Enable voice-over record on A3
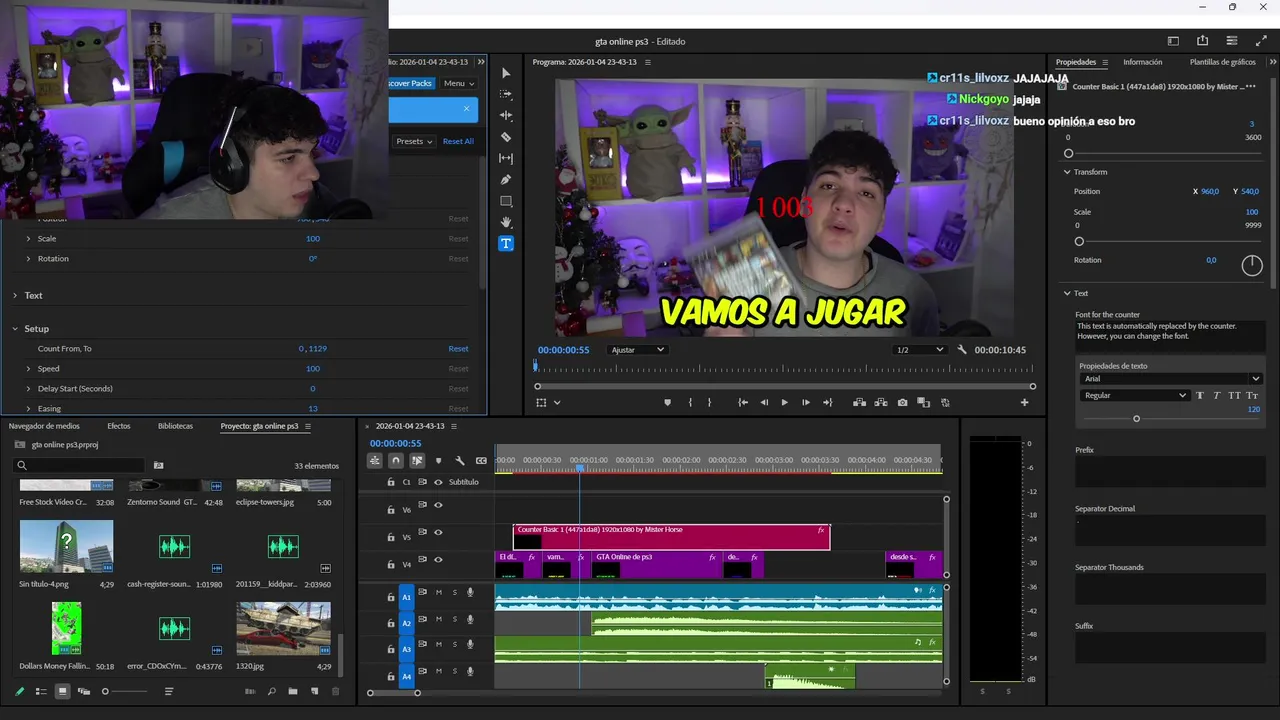 470,645
